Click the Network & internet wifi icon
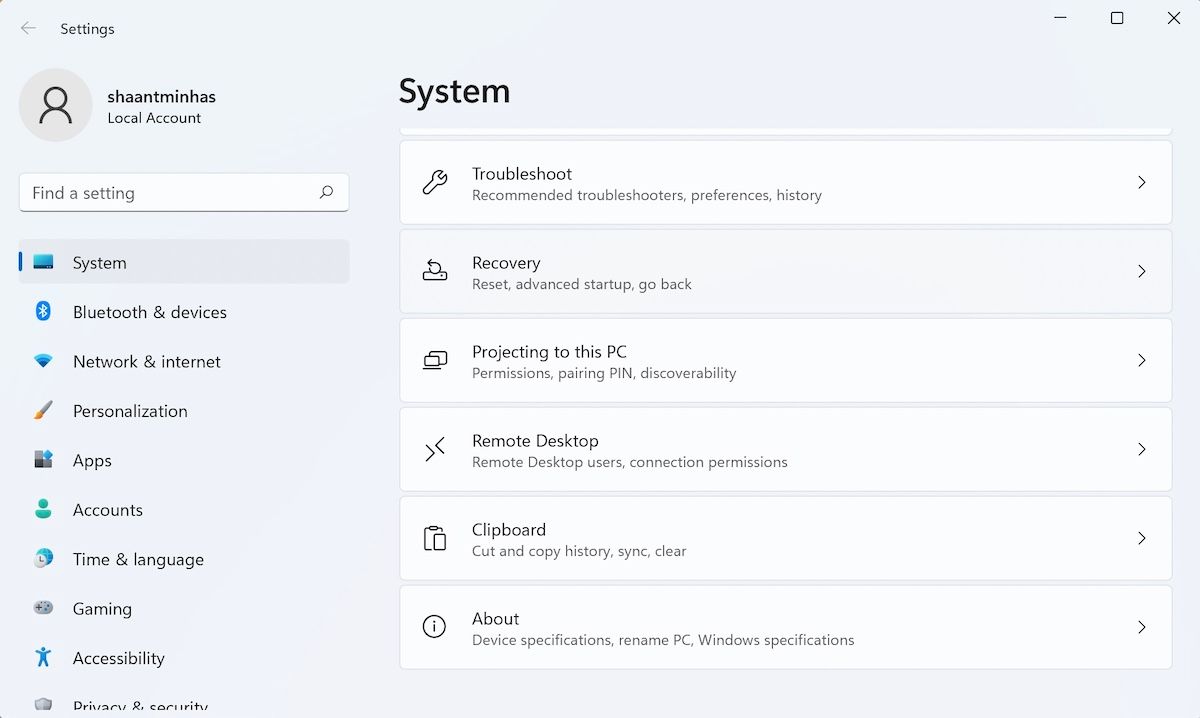 [x=42, y=362]
